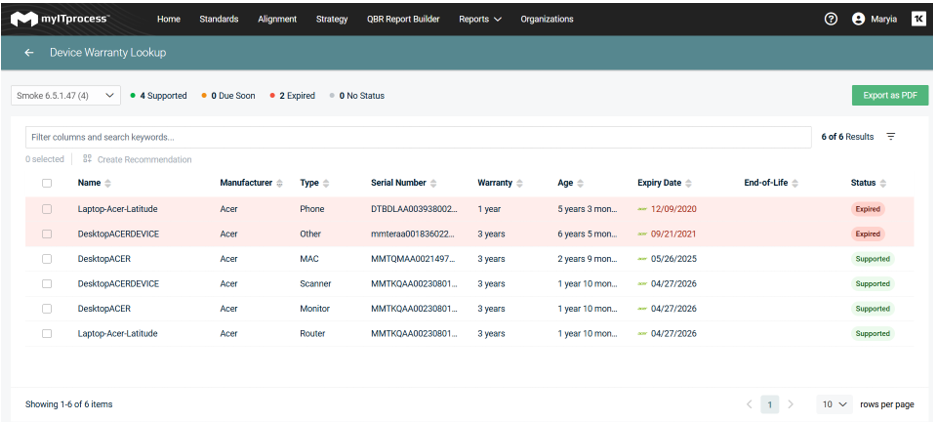The image size is (933, 432).
Task: Open the QBR Report Builder menu item
Action: [x=403, y=19]
